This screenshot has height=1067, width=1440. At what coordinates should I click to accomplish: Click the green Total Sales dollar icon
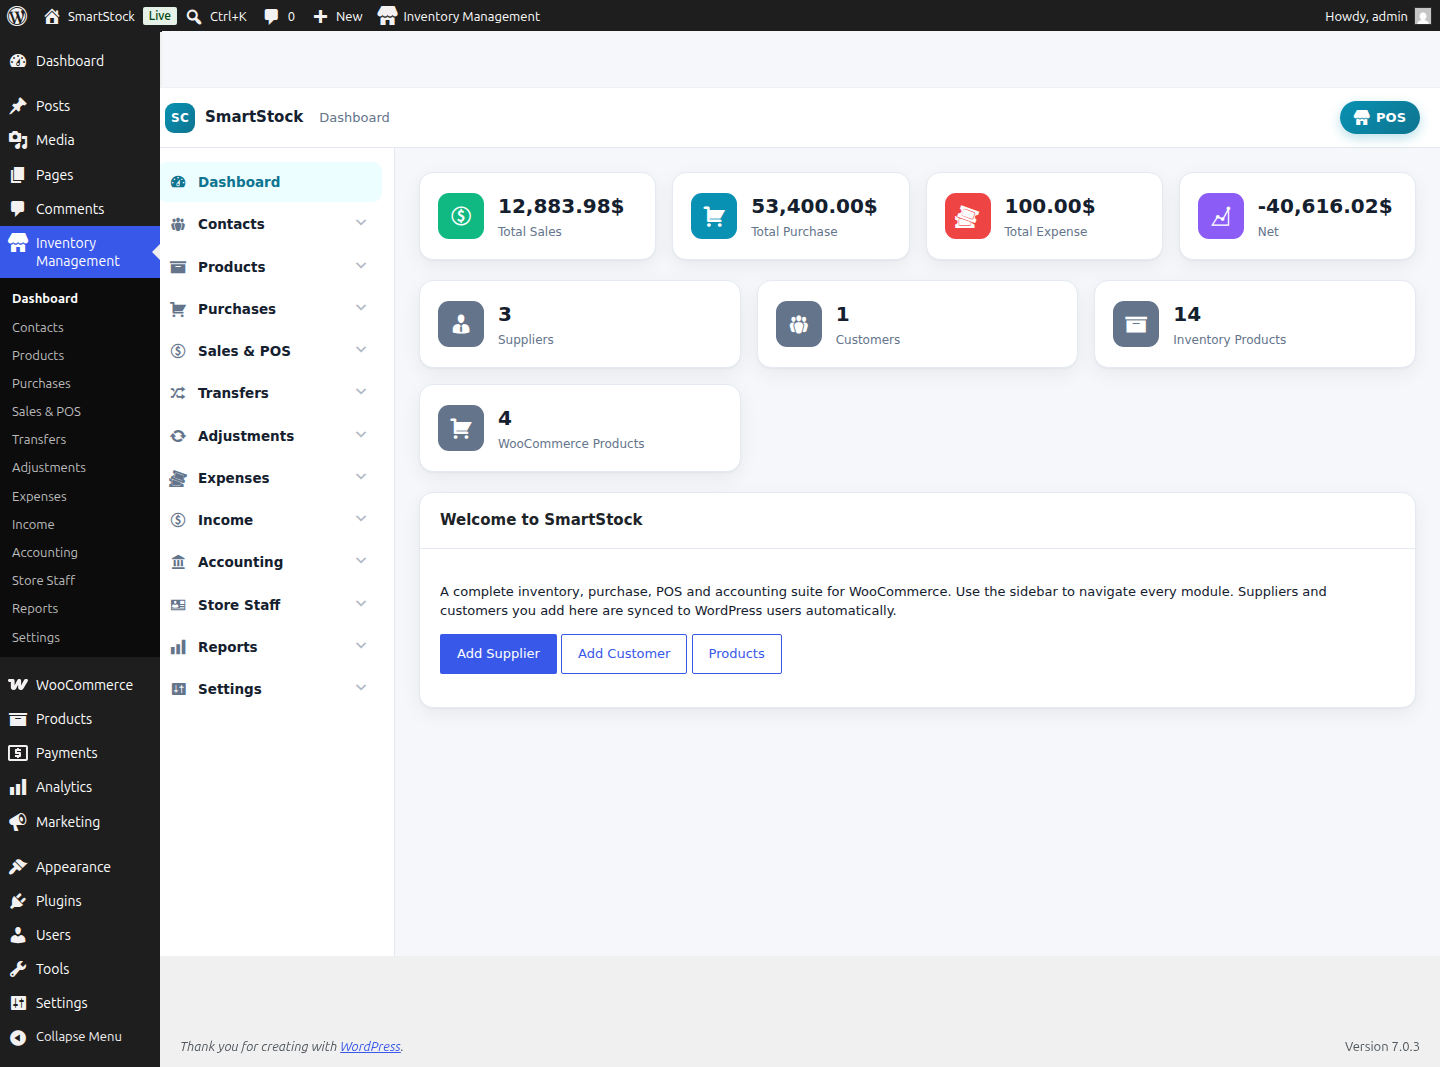click(x=461, y=216)
